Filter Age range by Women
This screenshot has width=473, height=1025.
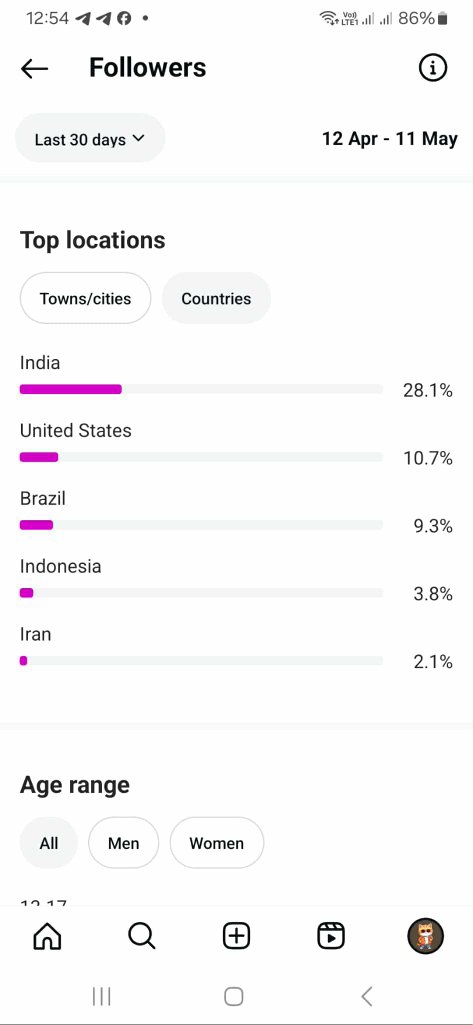point(217,843)
